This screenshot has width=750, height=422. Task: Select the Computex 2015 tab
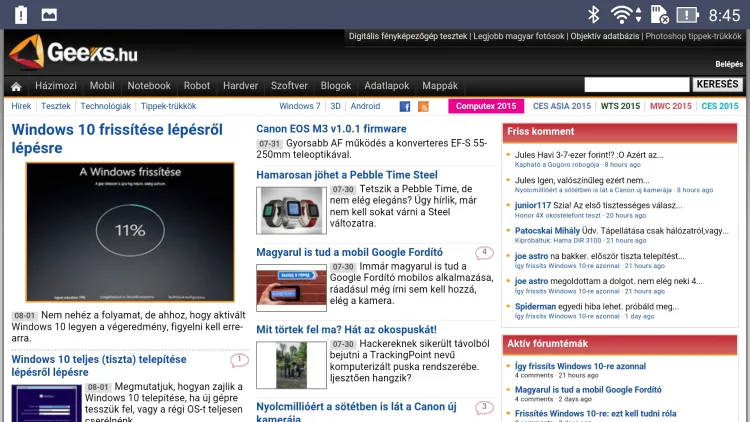pos(486,106)
